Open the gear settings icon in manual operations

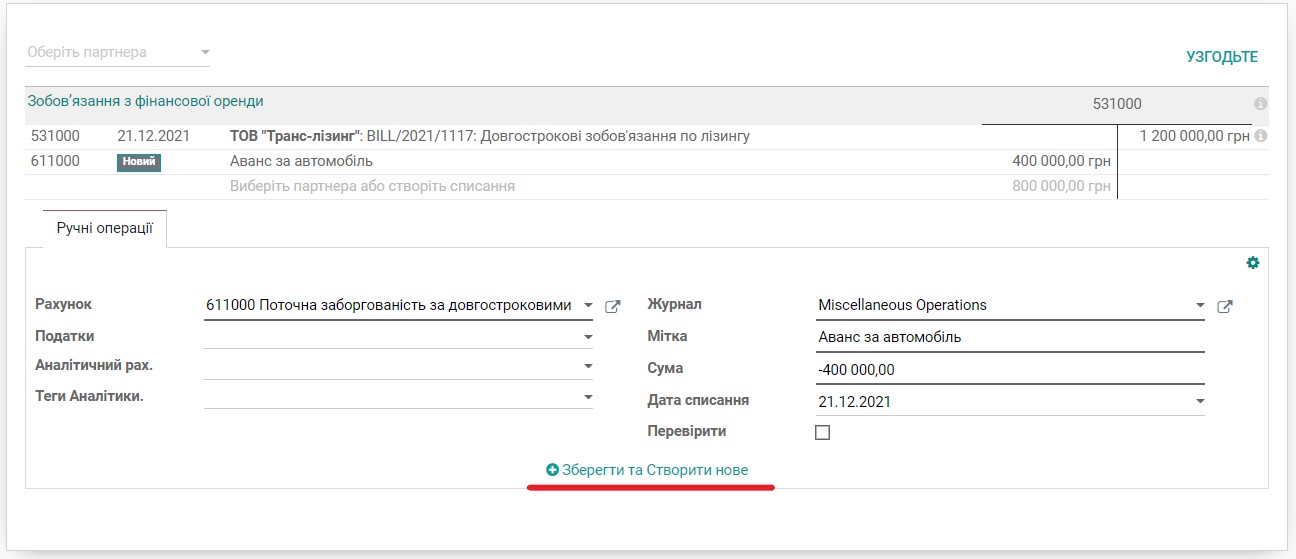click(1252, 263)
